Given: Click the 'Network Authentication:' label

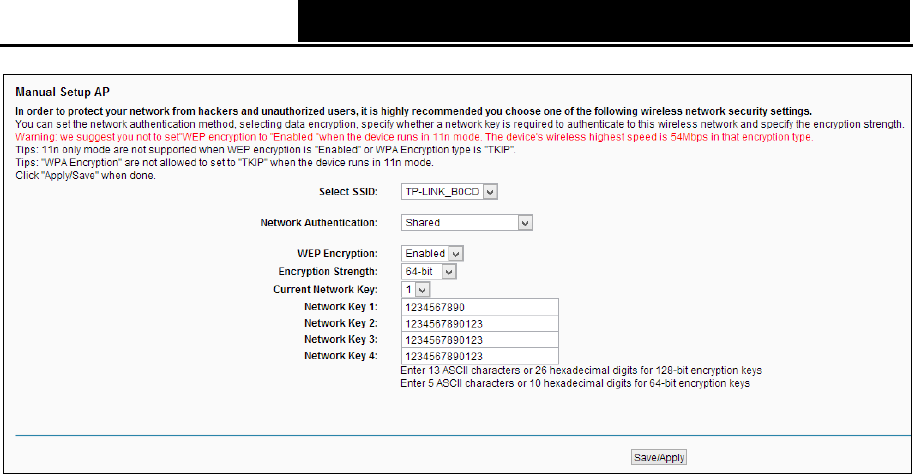Looking at the screenshot, I should [319, 222].
